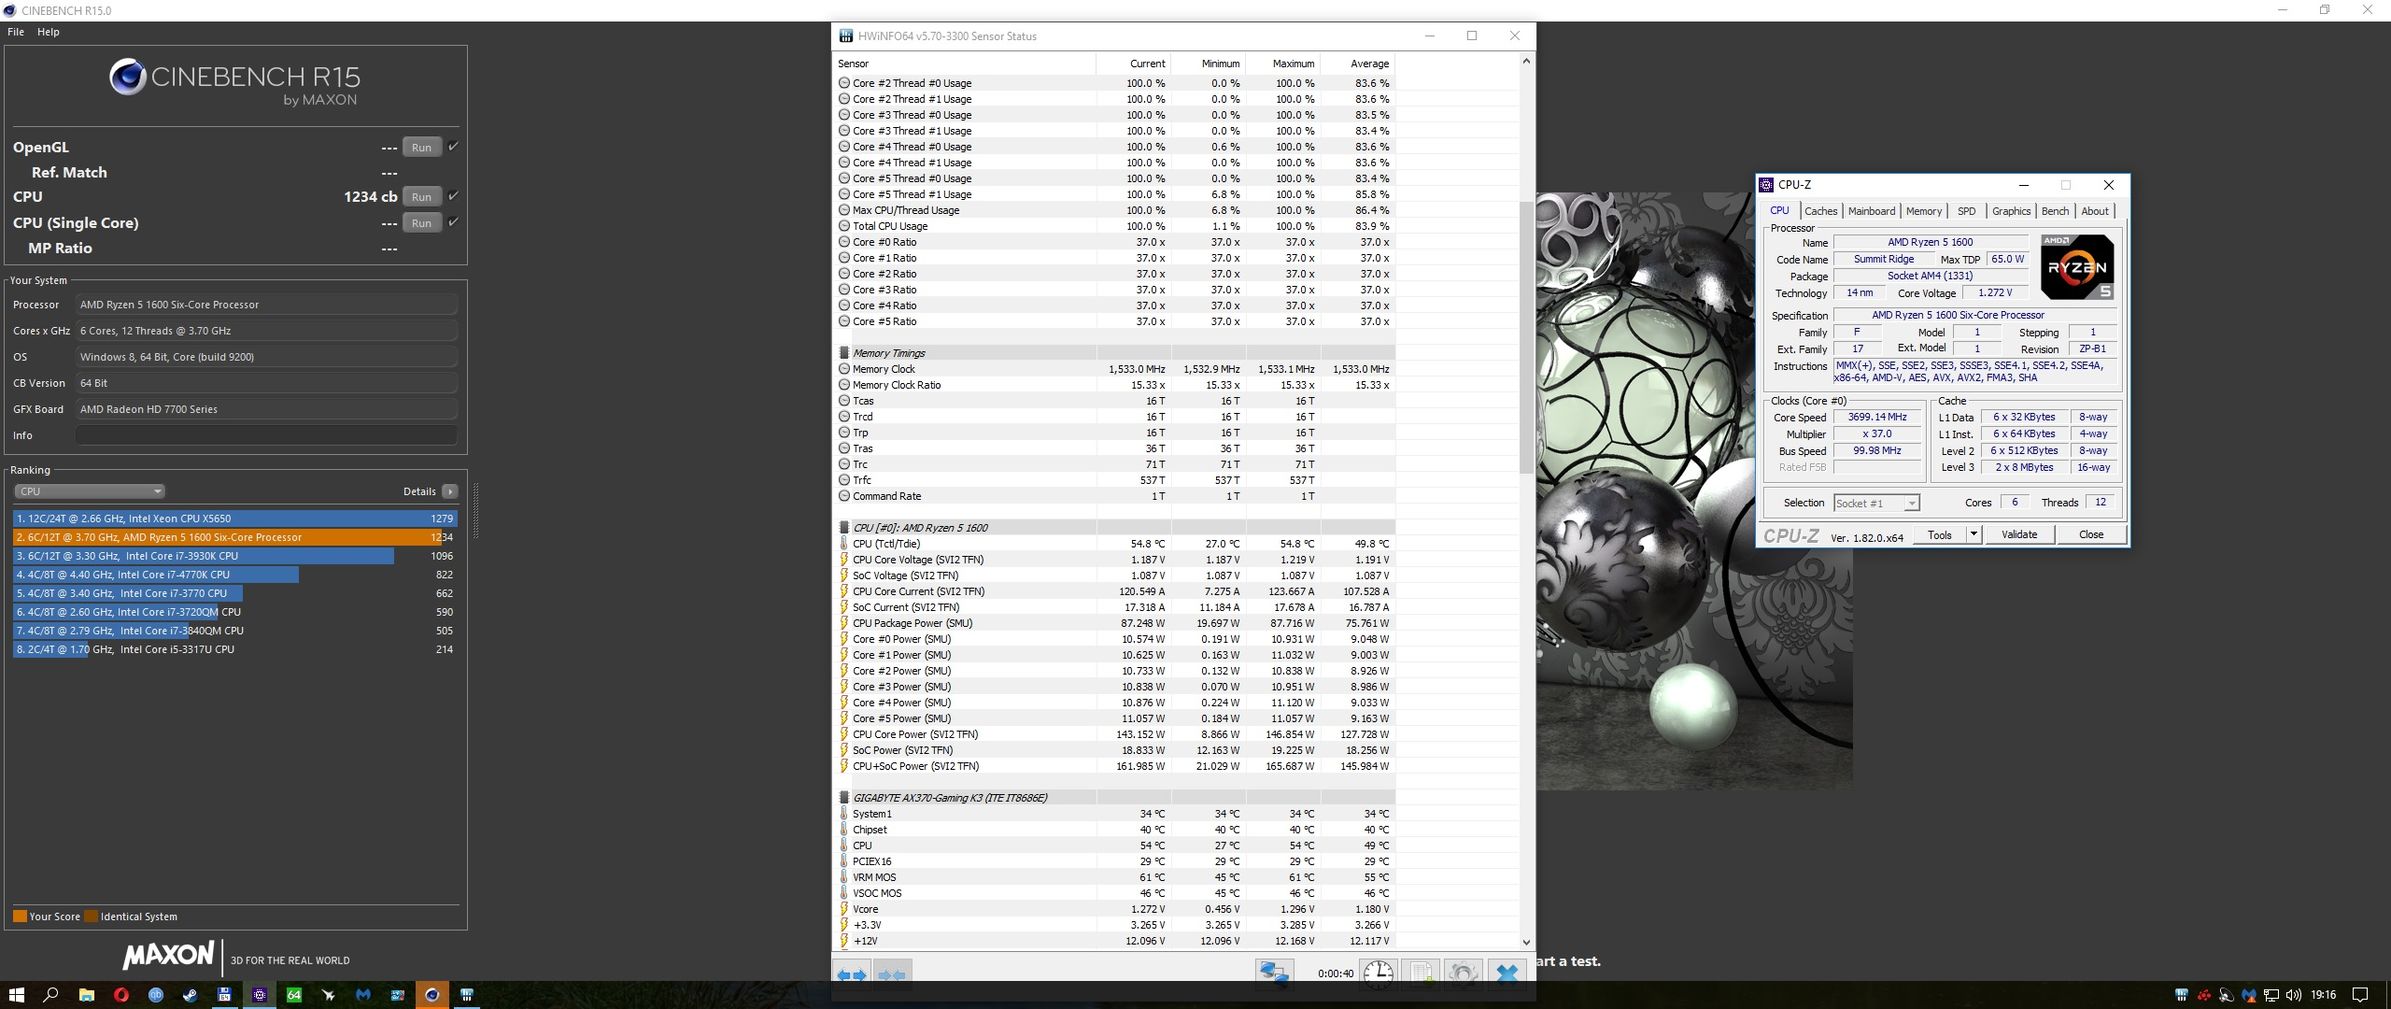The image size is (2391, 1009).
Task: Open Steam from taskbar
Action: pyautogui.click(x=190, y=995)
